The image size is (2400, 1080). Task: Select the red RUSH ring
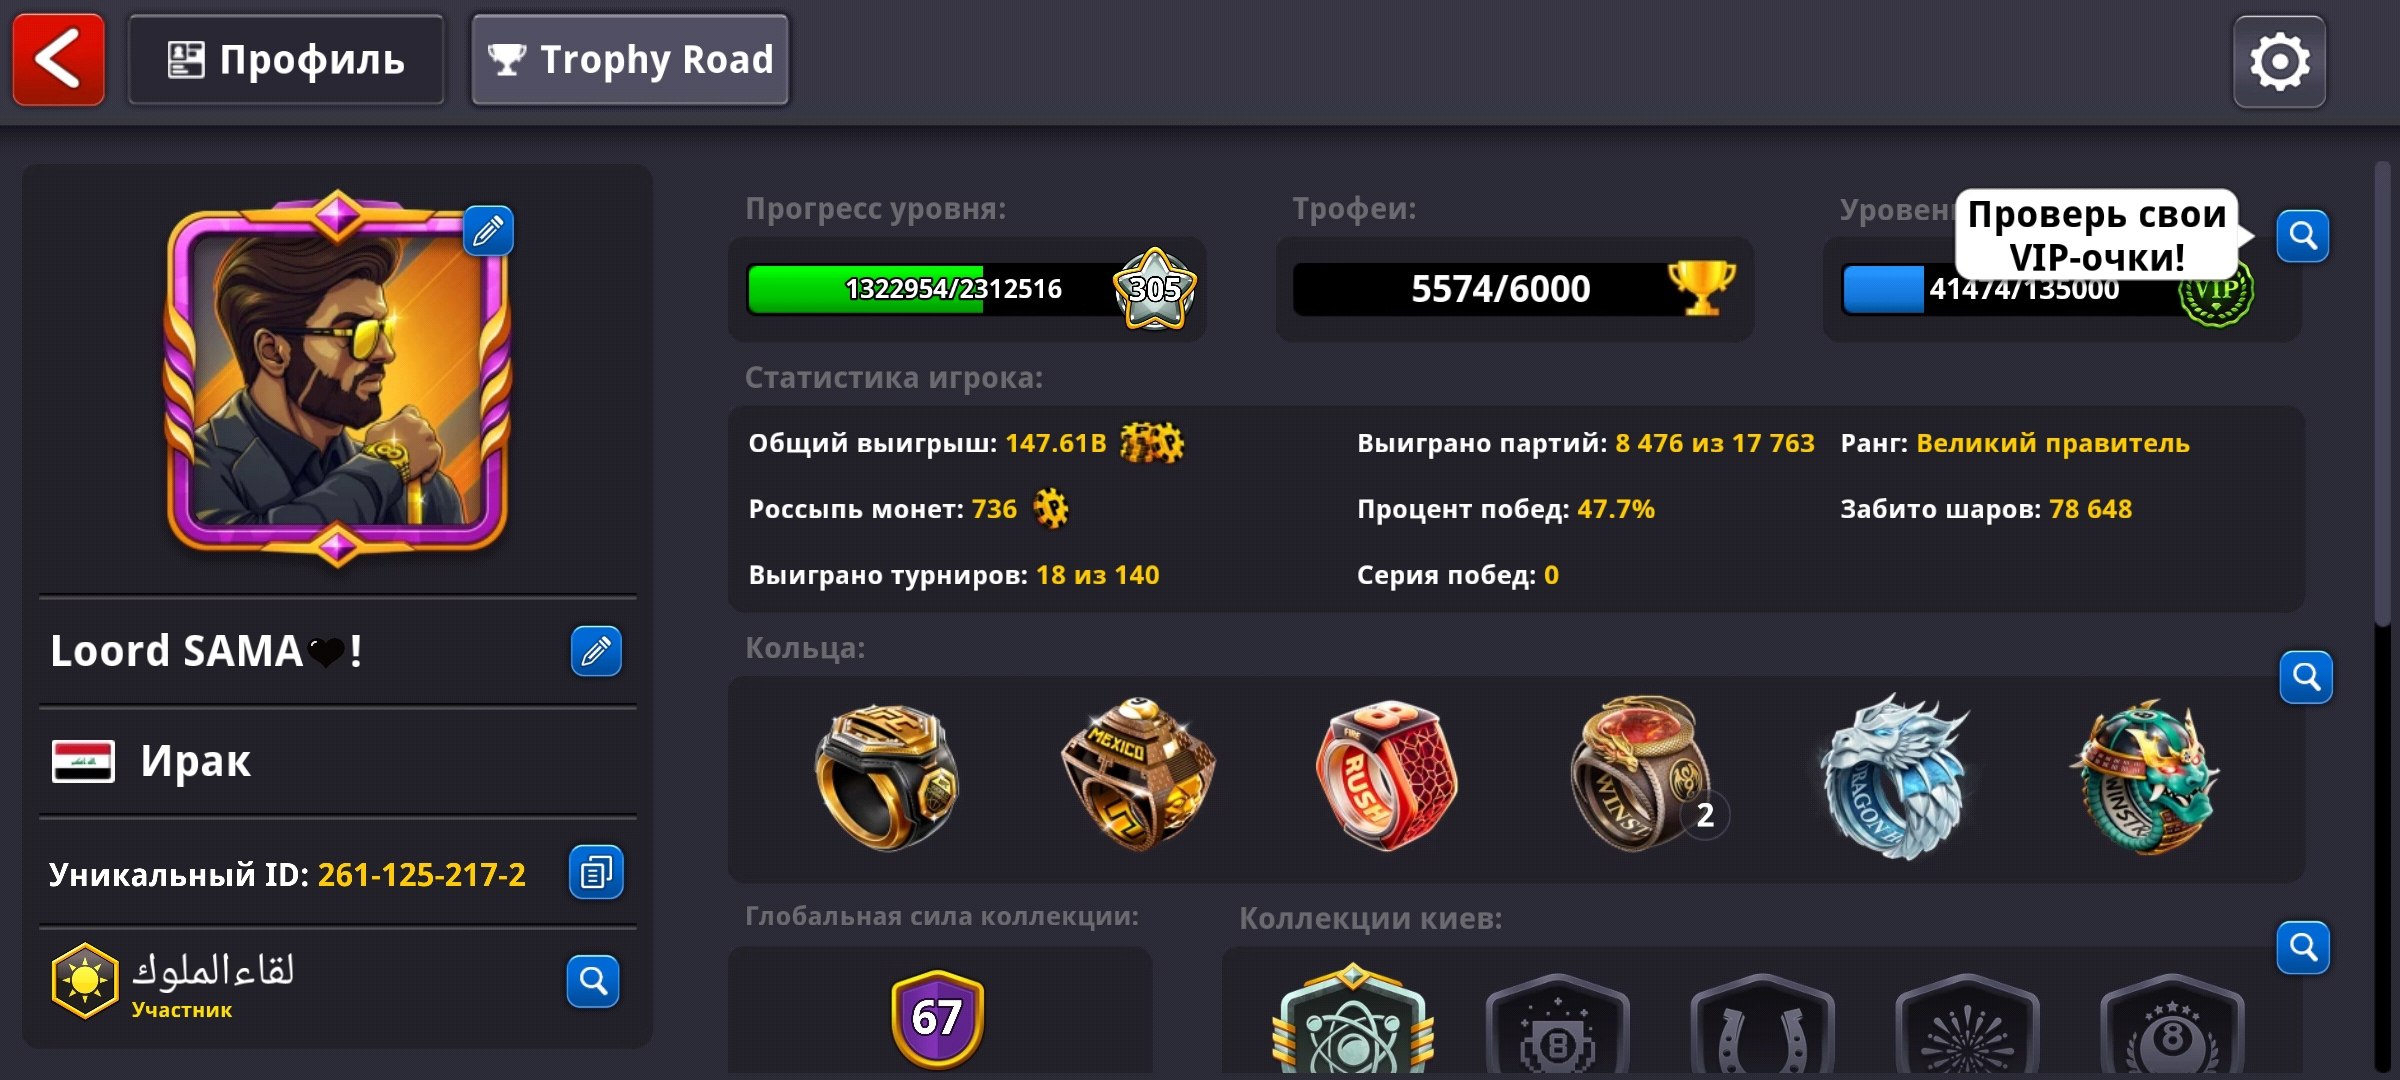(1387, 775)
